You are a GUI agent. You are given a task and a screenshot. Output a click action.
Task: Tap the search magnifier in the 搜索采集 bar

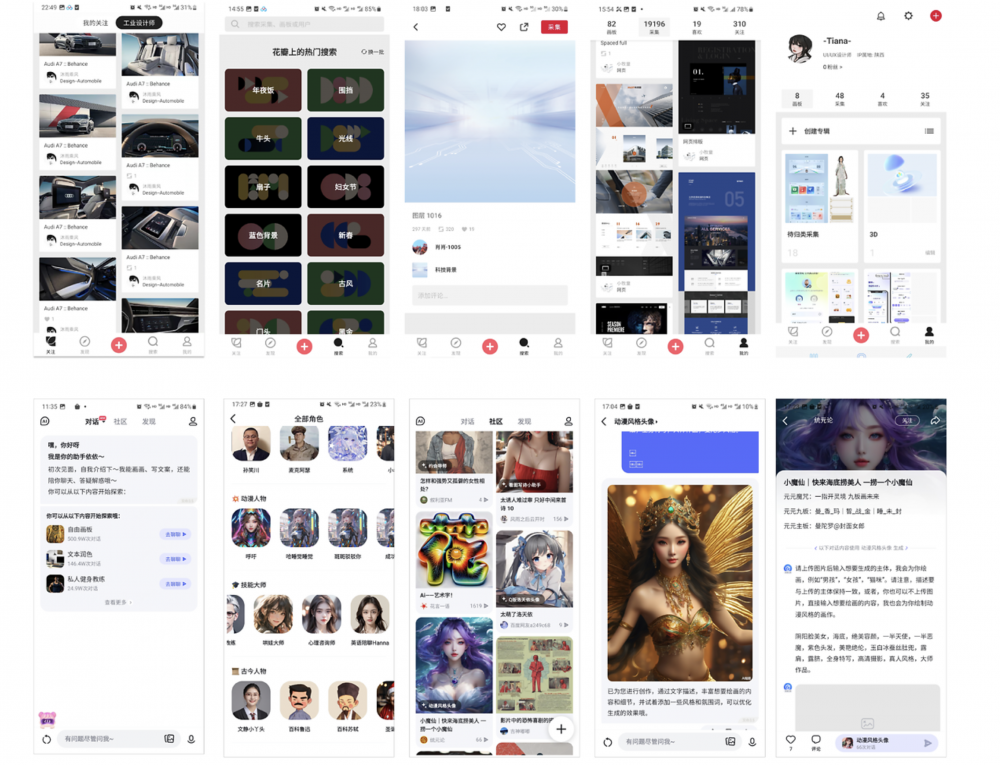(x=236, y=23)
